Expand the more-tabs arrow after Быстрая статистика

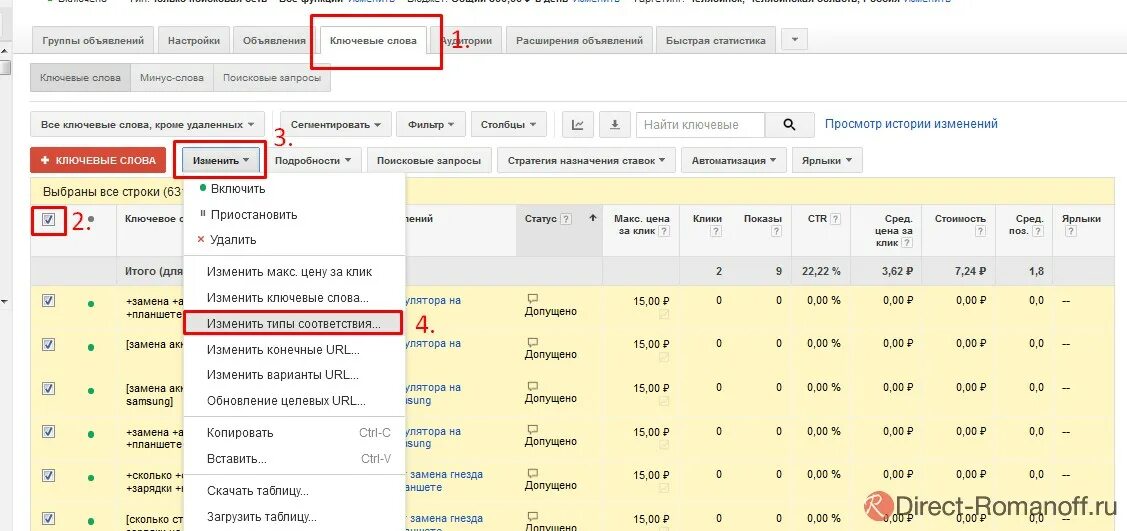pyautogui.click(x=794, y=40)
